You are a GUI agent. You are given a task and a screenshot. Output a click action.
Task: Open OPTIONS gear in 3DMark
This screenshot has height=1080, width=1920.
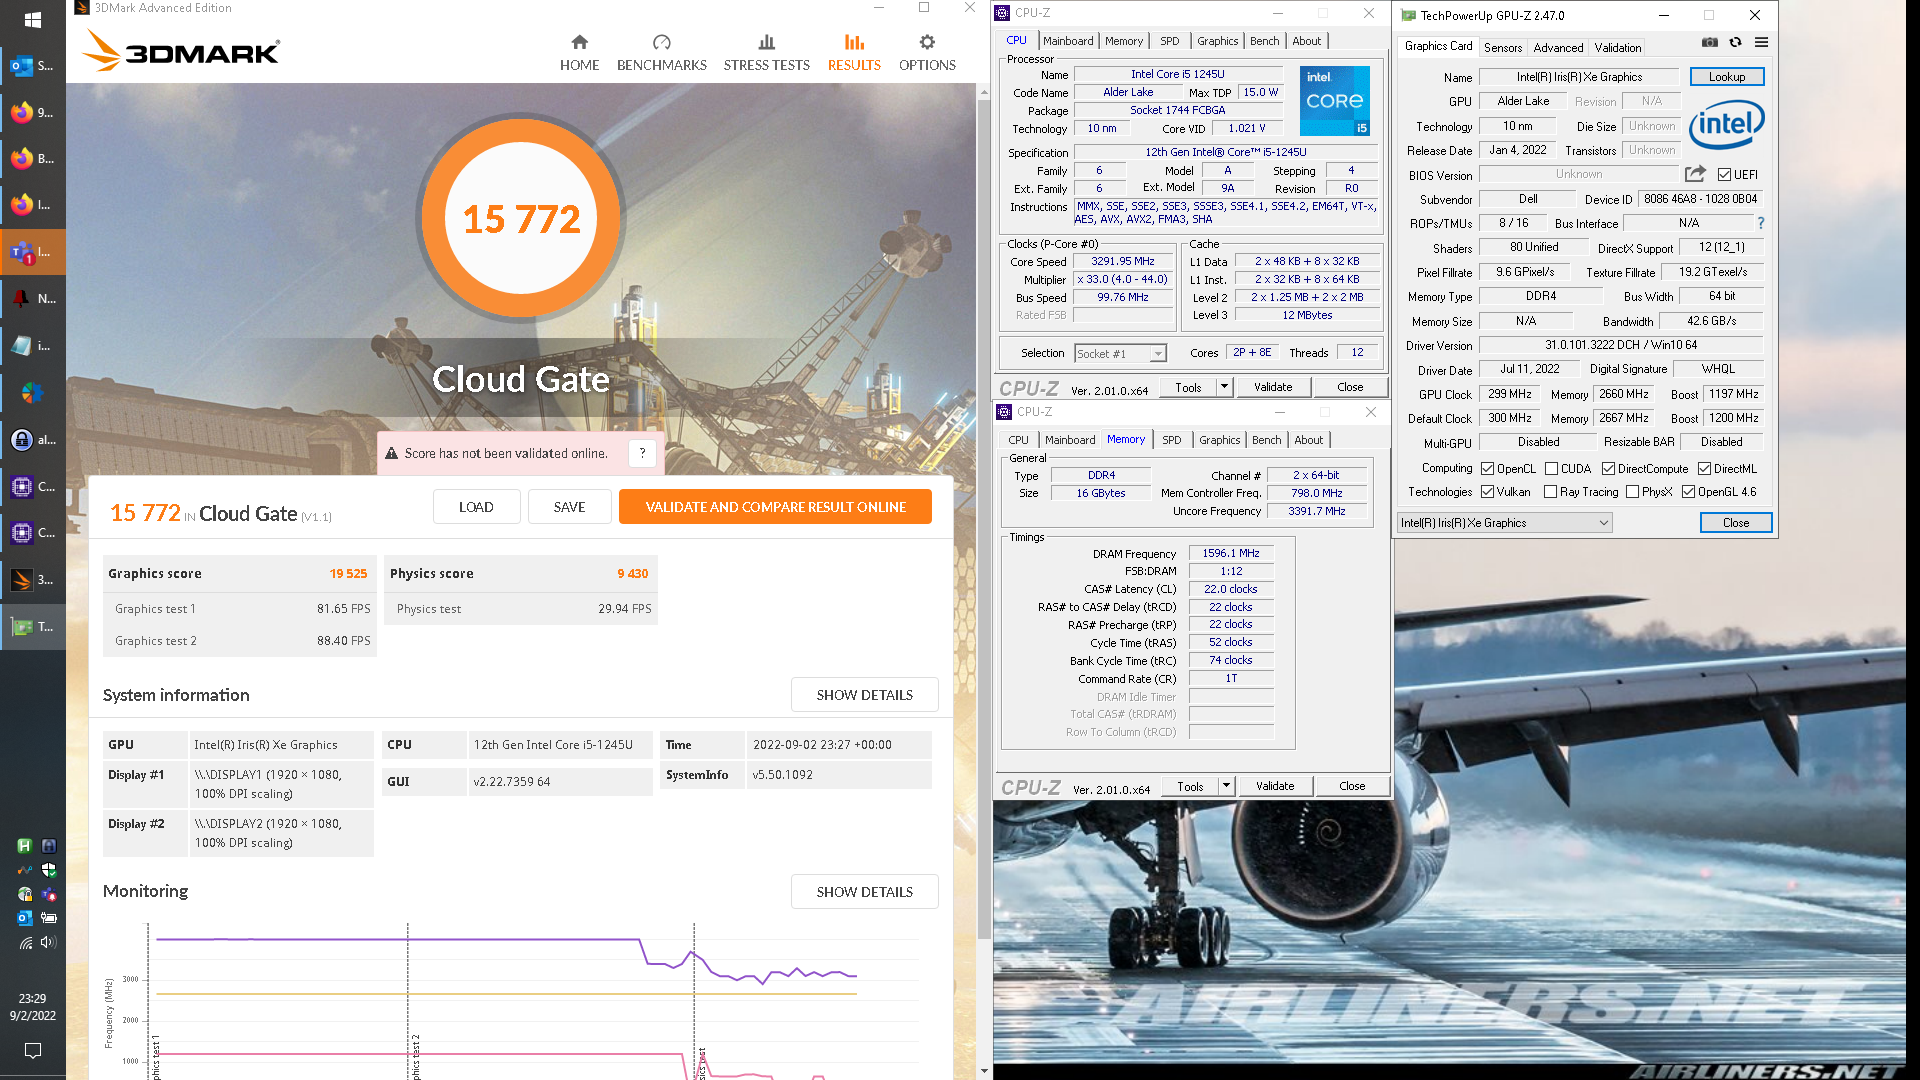(927, 53)
